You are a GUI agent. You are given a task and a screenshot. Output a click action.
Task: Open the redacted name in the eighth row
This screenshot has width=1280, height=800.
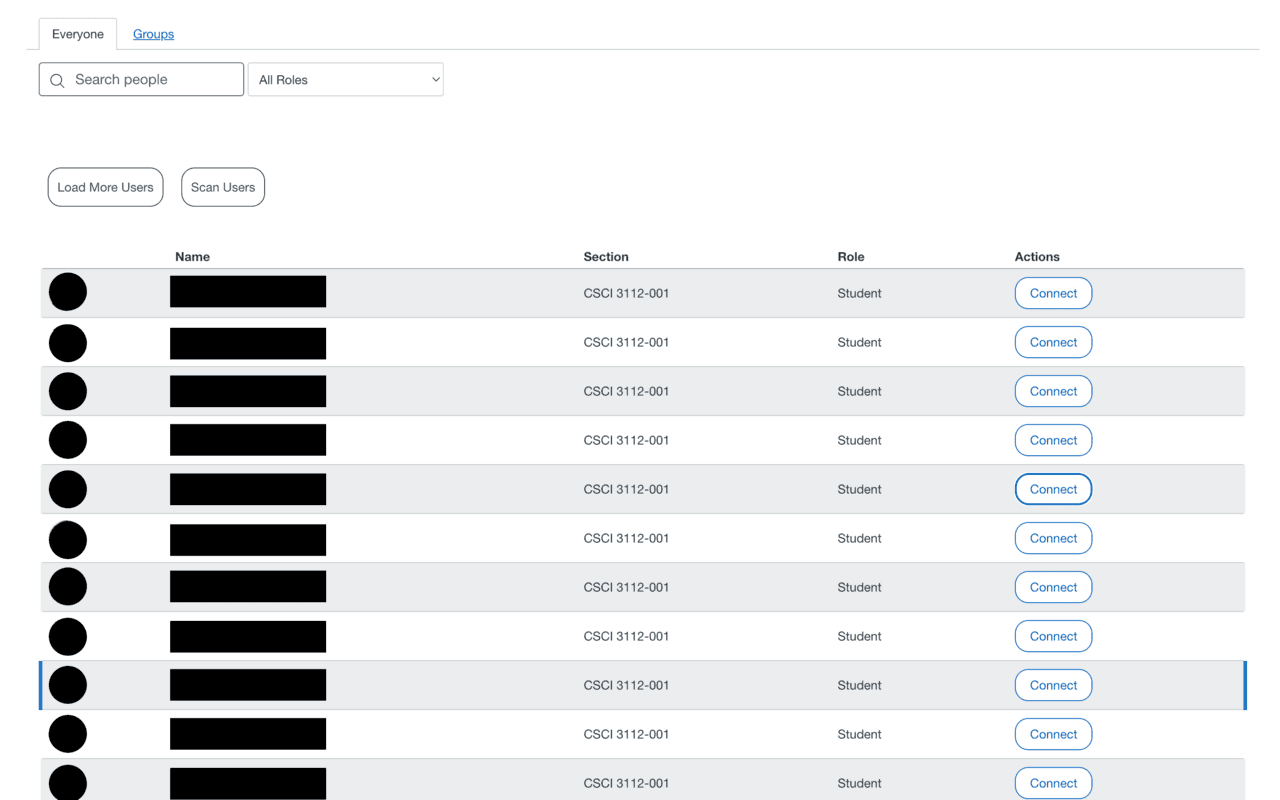coord(248,636)
